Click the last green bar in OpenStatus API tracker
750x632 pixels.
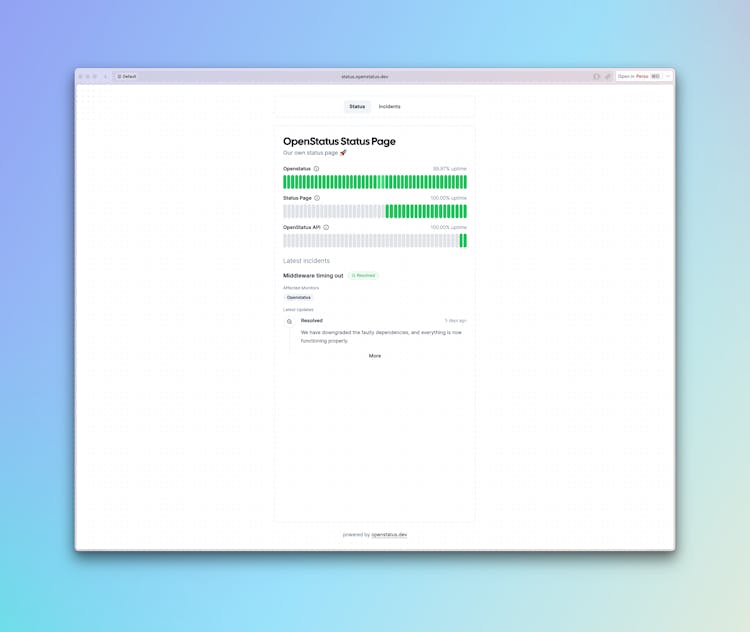pos(464,241)
